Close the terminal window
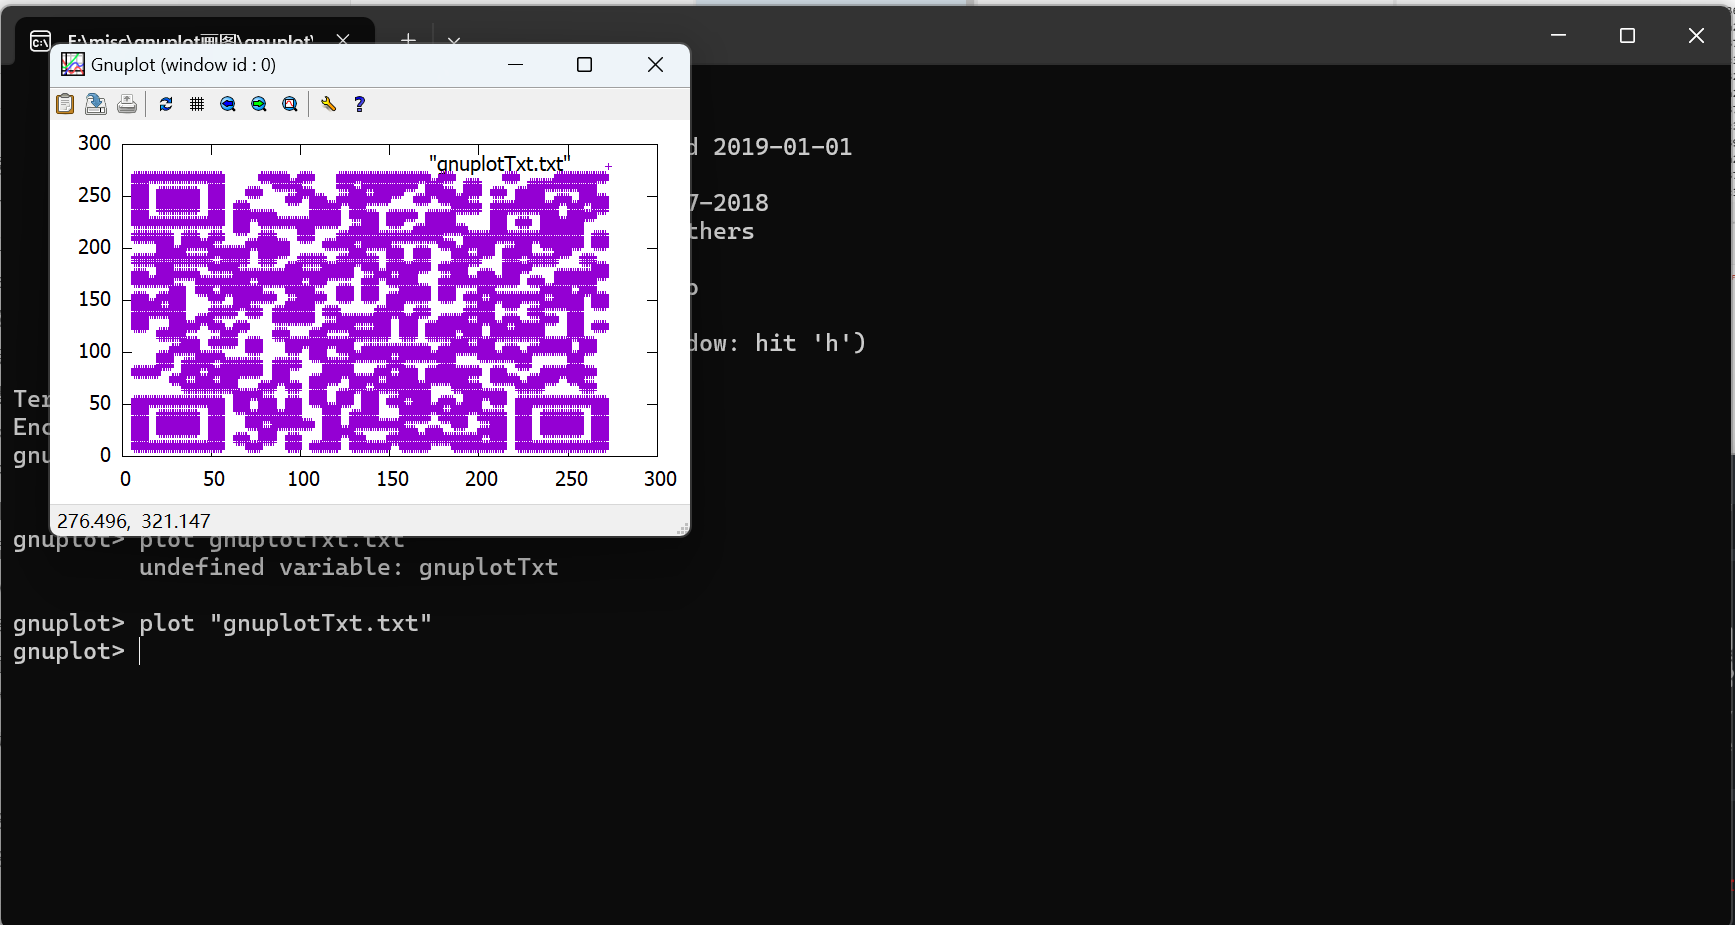The width and height of the screenshot is (1735, 925). 1696,35
